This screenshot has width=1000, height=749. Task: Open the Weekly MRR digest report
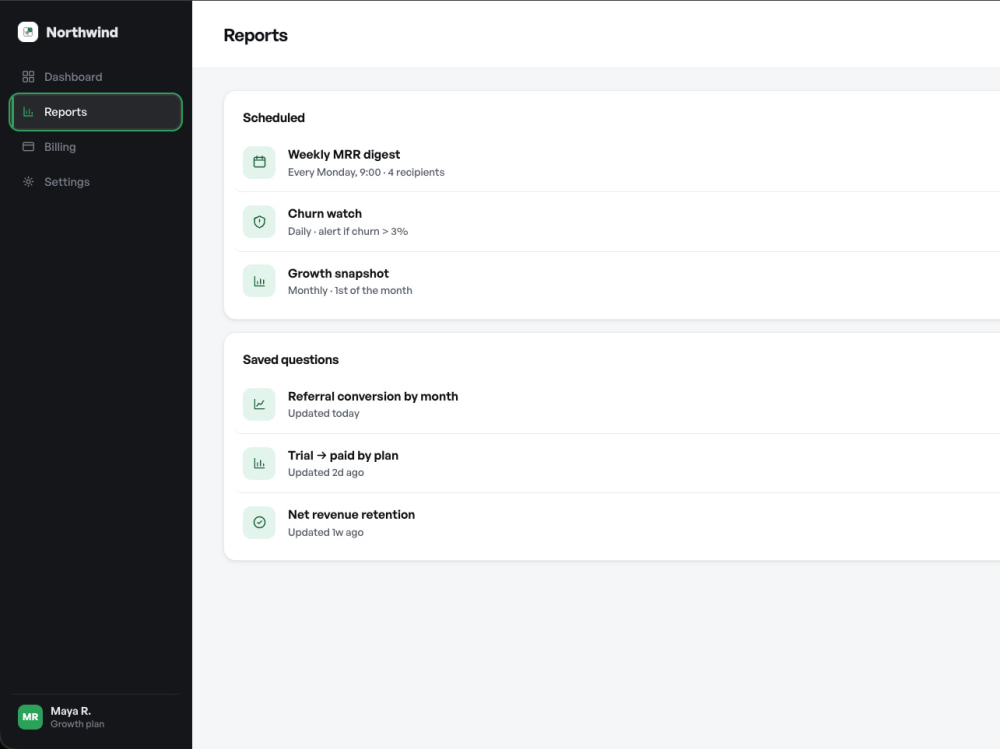click(616, 162)
